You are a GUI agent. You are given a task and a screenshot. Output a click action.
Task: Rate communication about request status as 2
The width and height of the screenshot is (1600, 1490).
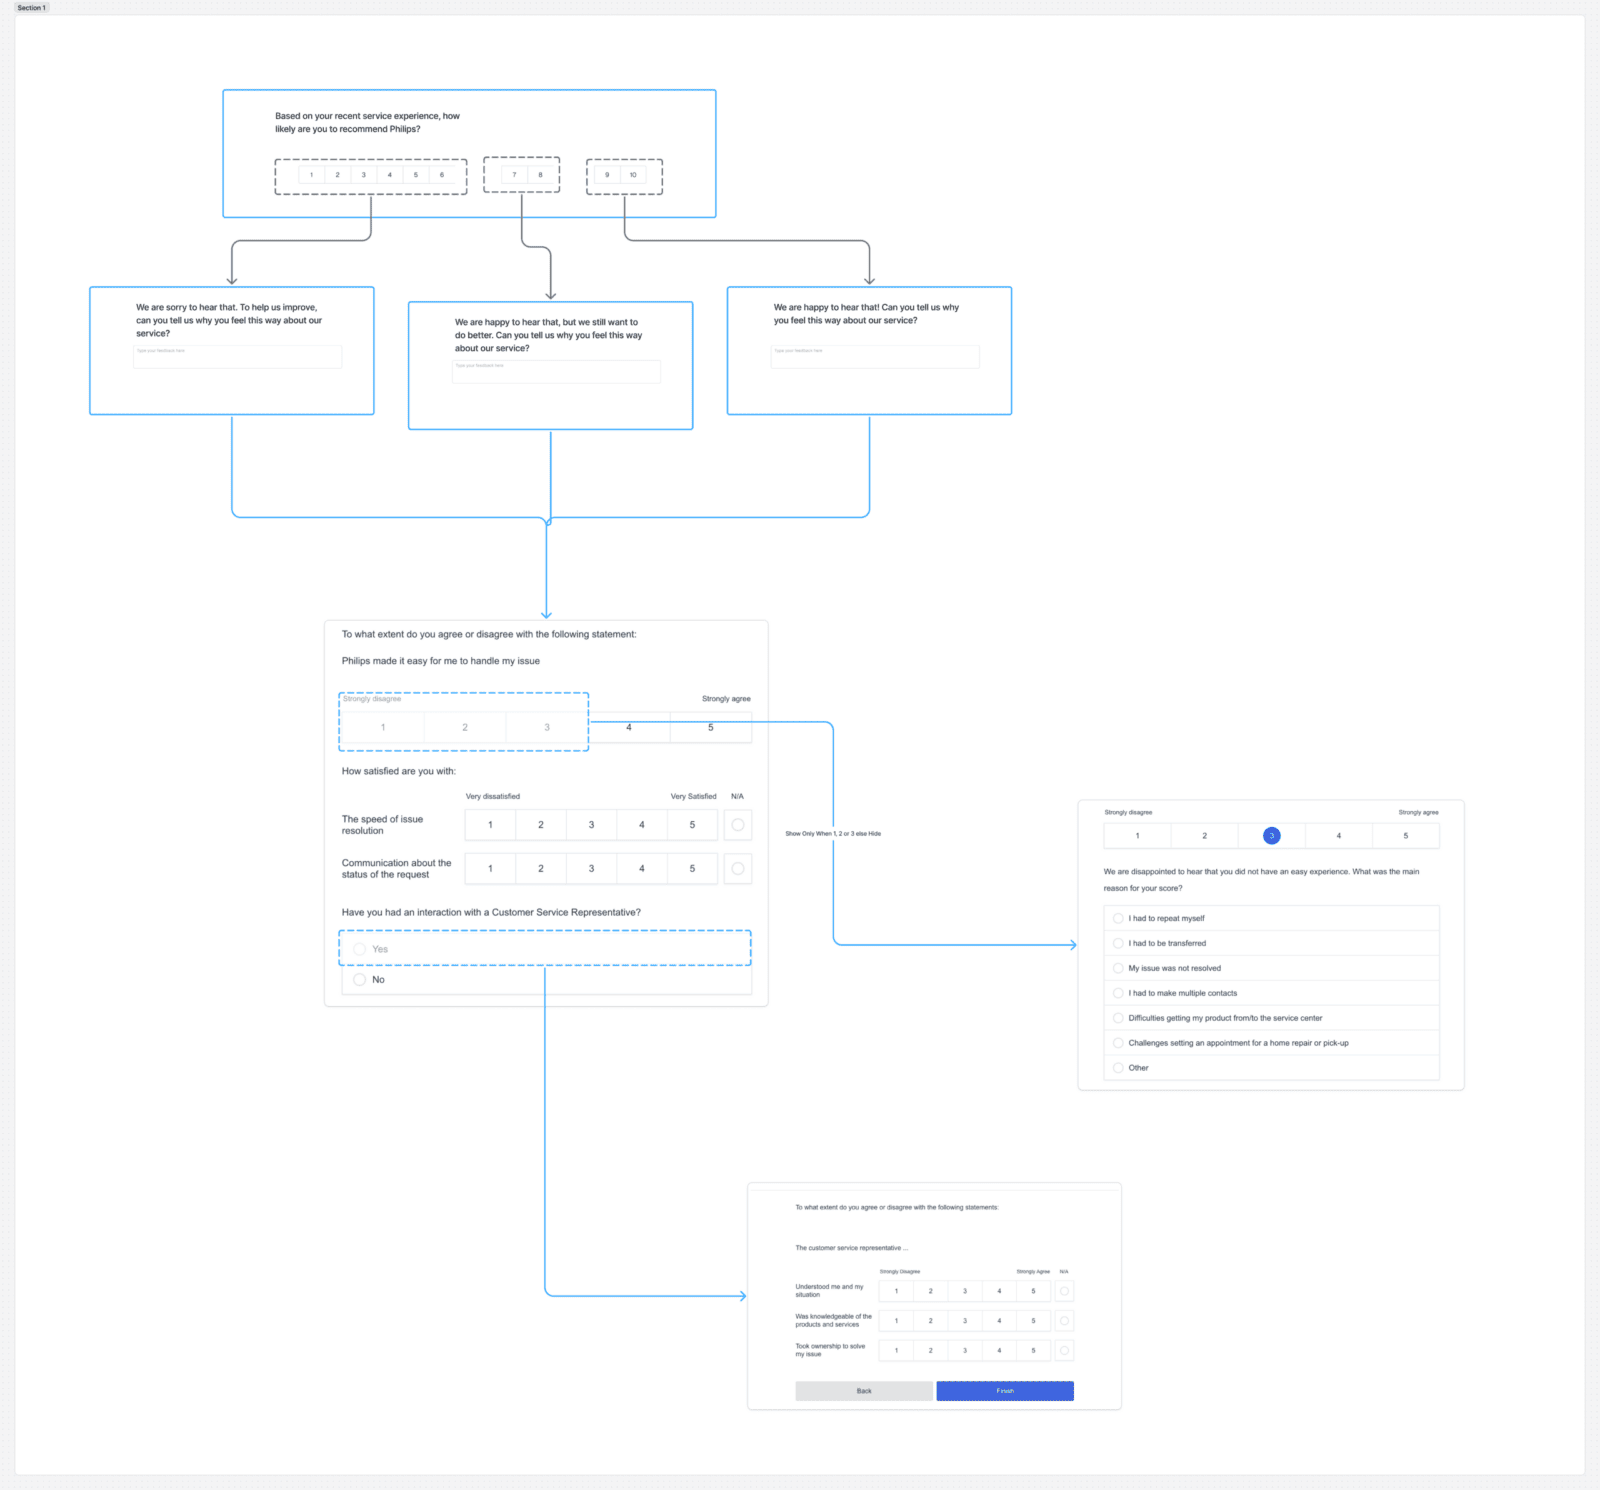coord(541,868)
